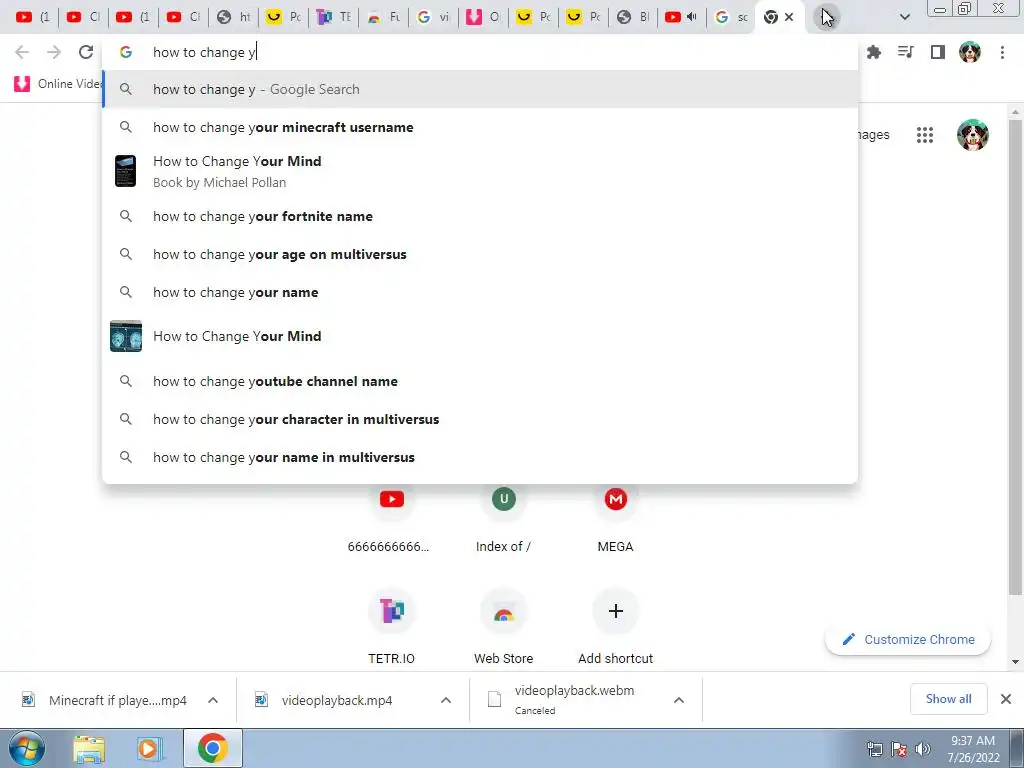Click the new tab button
The height and width of the screenshot is (768, 1024).
[x=826, y=17]
